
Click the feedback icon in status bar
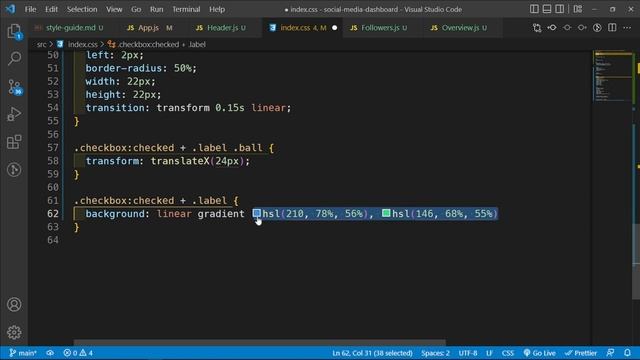611,353
